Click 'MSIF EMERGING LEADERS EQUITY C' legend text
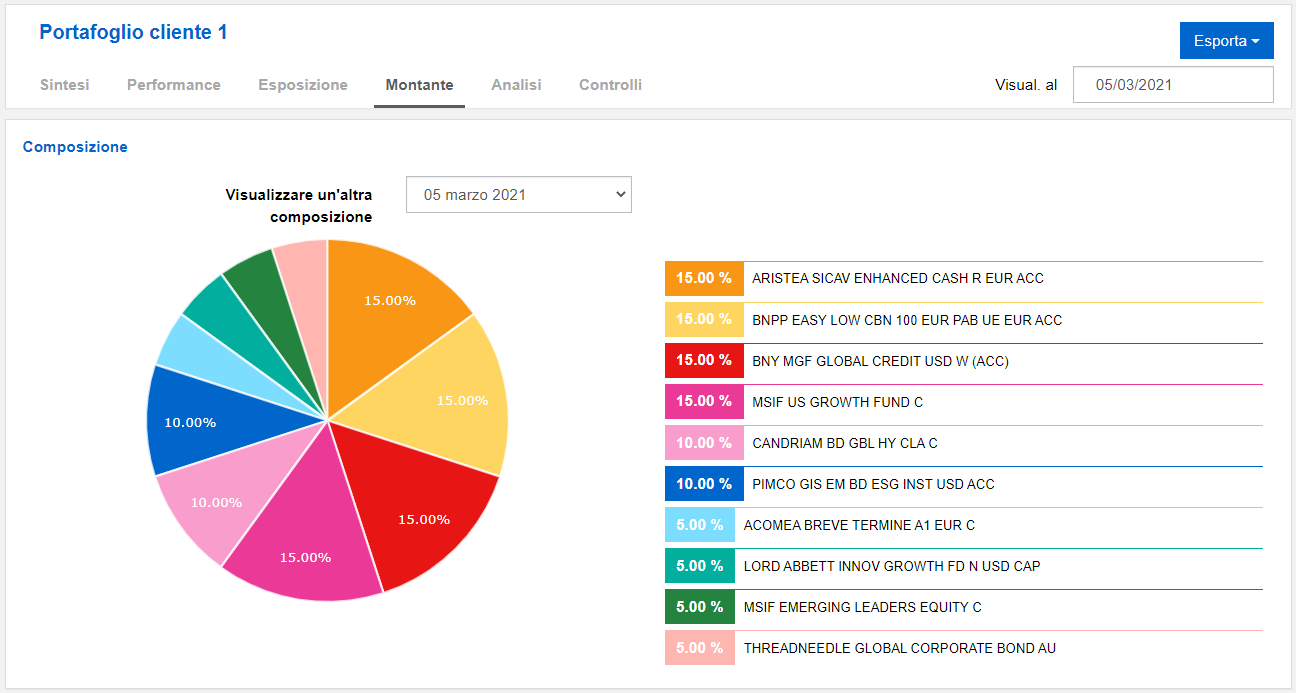This screenshot has width=1296, height=693. tap(863, 607)
